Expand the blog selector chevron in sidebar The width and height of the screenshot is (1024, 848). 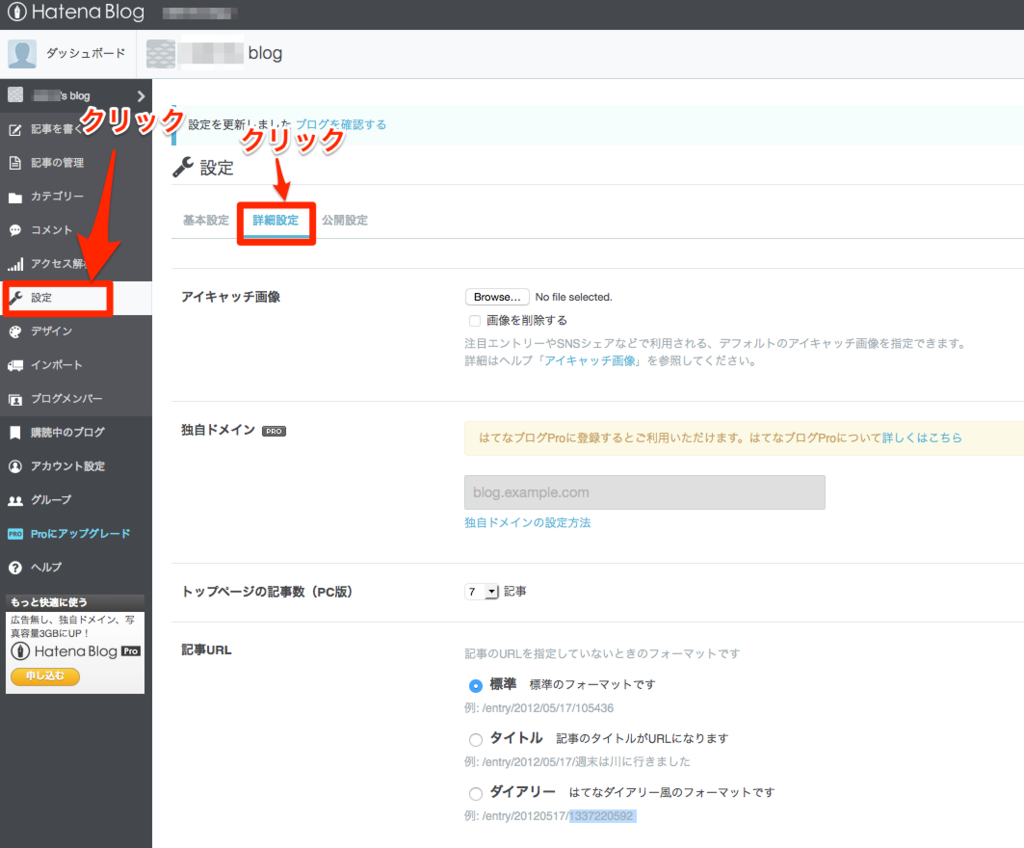[x=140, y=96]
